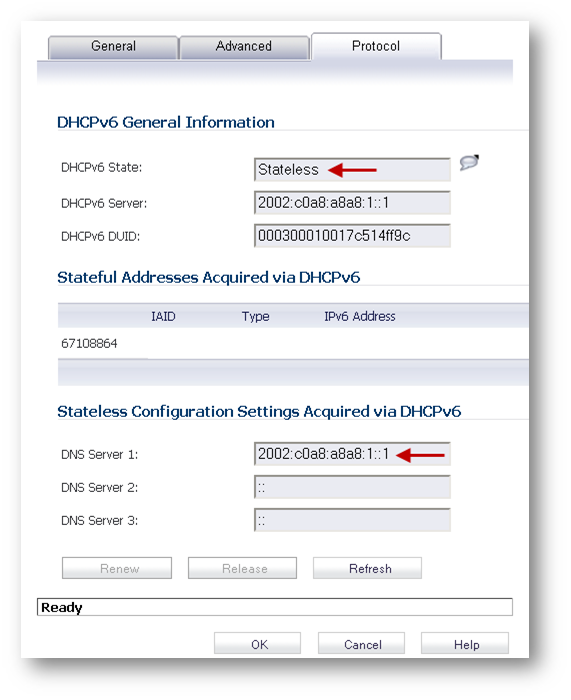The width and height of the screenshot is (571, 700).
Task: Dismiss the dialog with Cancel
Action: click(x=362, y=643)
